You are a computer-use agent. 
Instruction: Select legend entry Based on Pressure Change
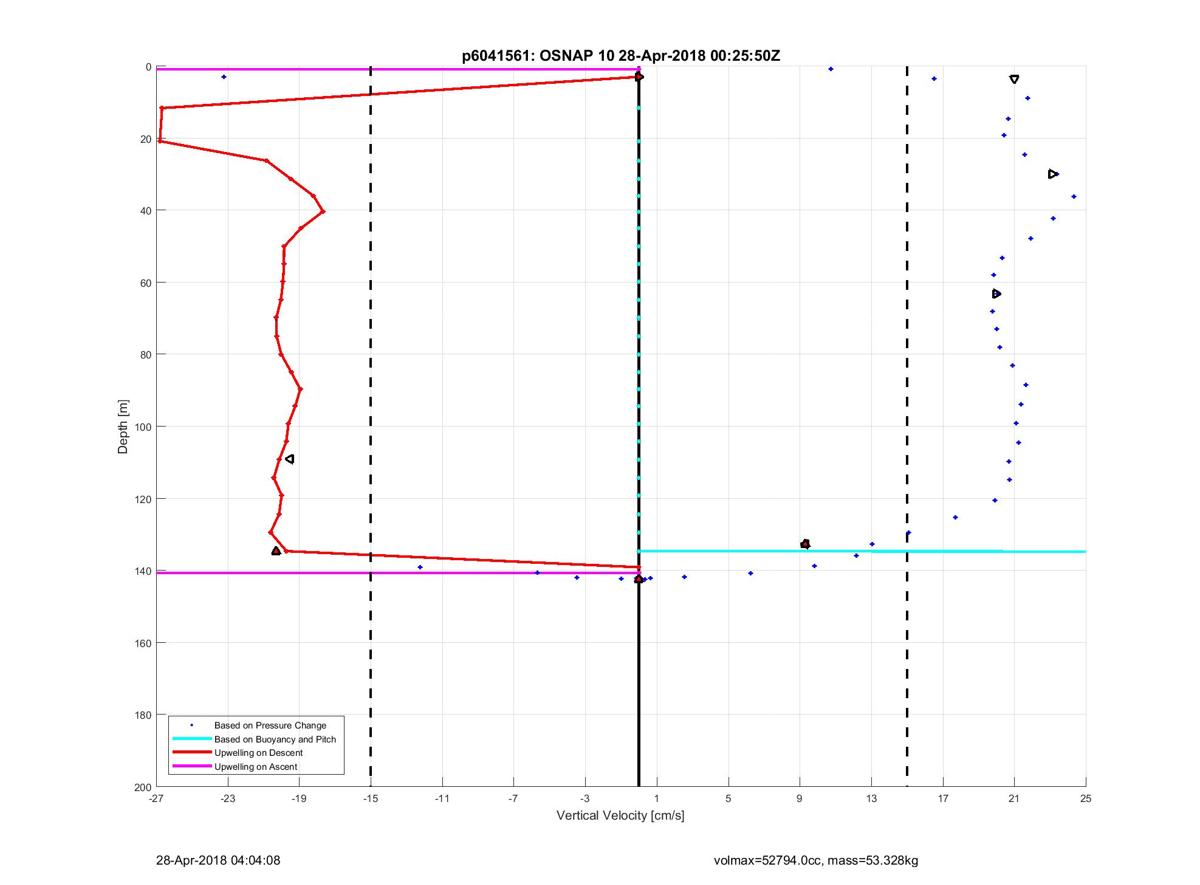click(x=270, y=725)
